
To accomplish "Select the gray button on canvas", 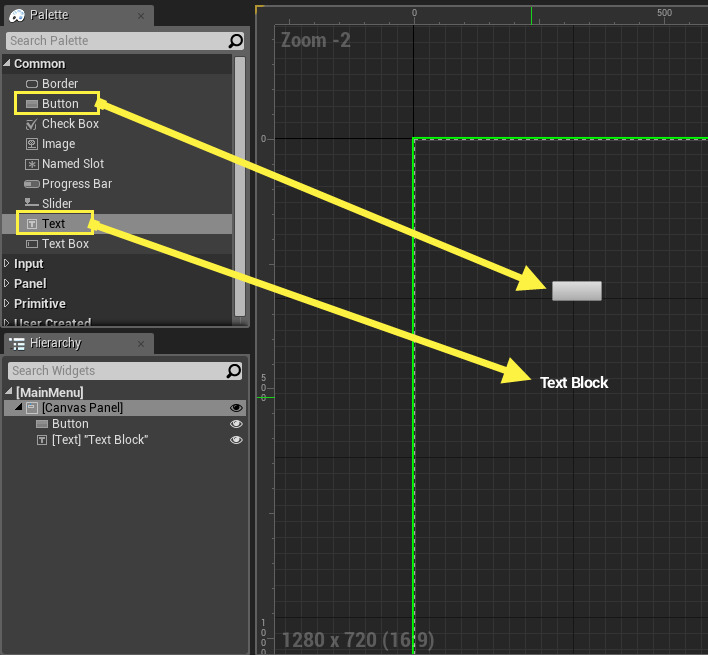I will (x=577, y=291).
